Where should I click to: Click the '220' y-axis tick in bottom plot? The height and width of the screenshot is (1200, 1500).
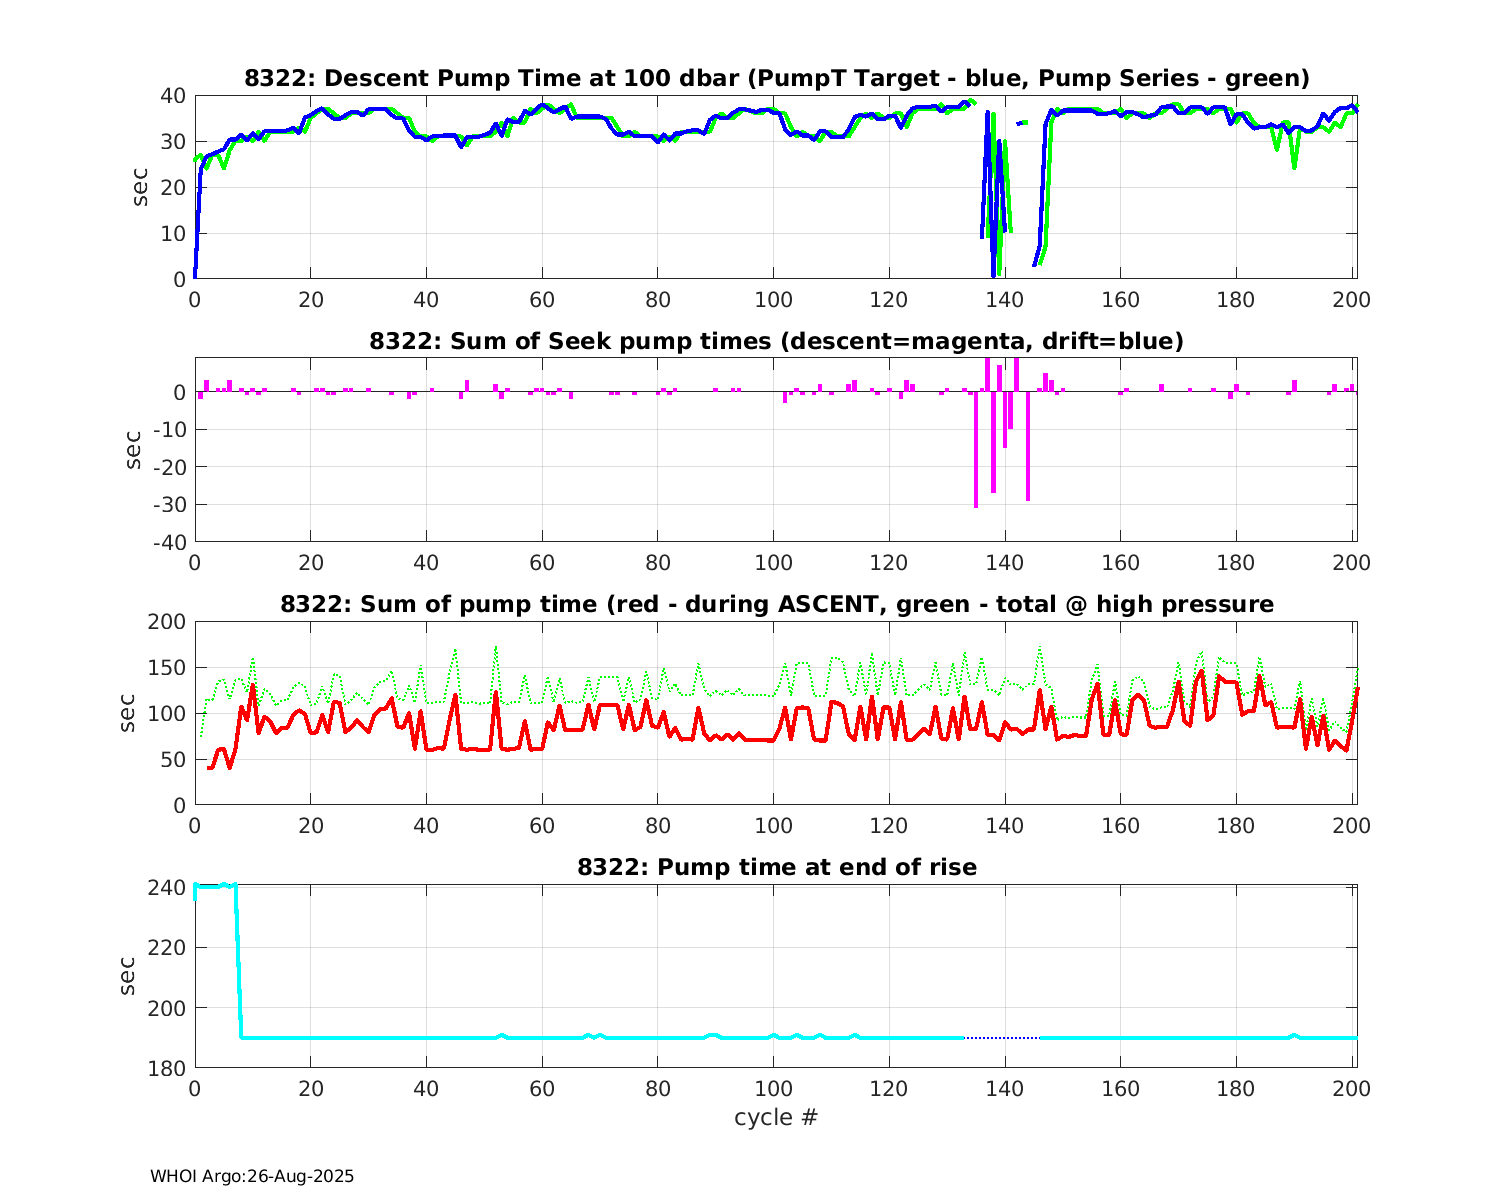tap(169, 947)
